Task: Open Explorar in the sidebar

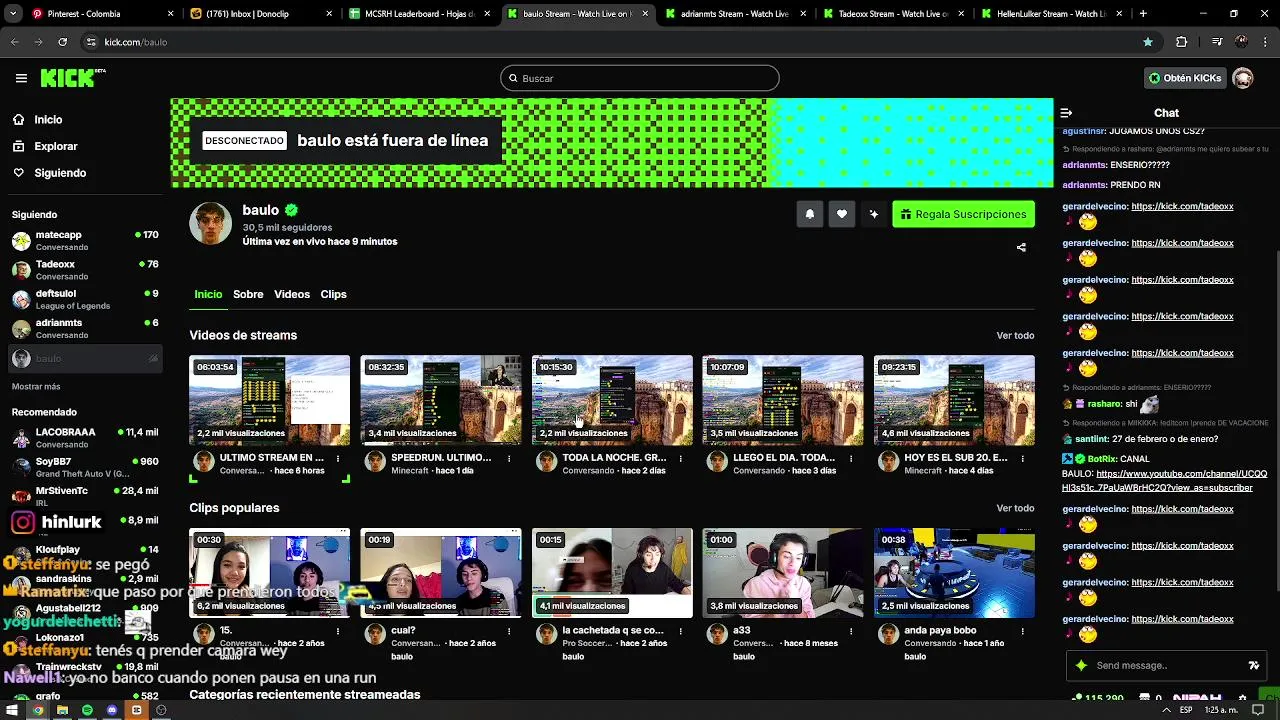Action: (55, 146)
